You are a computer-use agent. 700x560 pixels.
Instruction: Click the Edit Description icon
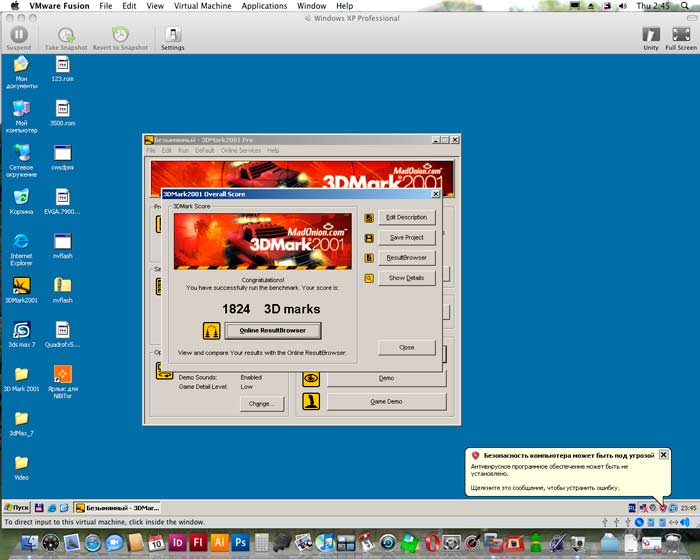click(x=369, y=218)
